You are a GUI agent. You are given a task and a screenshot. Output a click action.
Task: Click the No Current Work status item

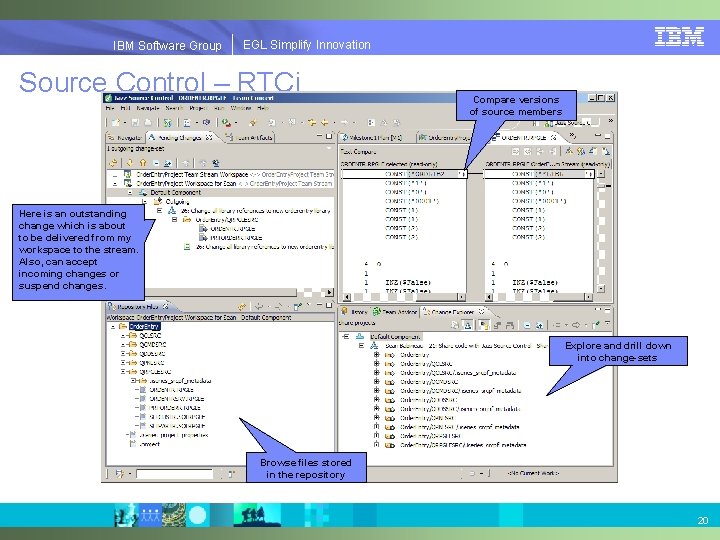pos(533,473)
